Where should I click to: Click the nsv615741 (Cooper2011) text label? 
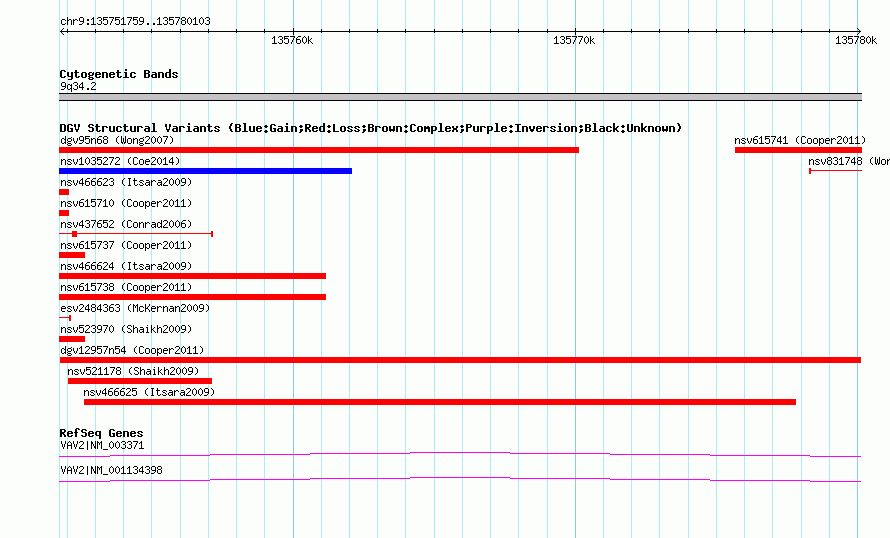[800, 140]
